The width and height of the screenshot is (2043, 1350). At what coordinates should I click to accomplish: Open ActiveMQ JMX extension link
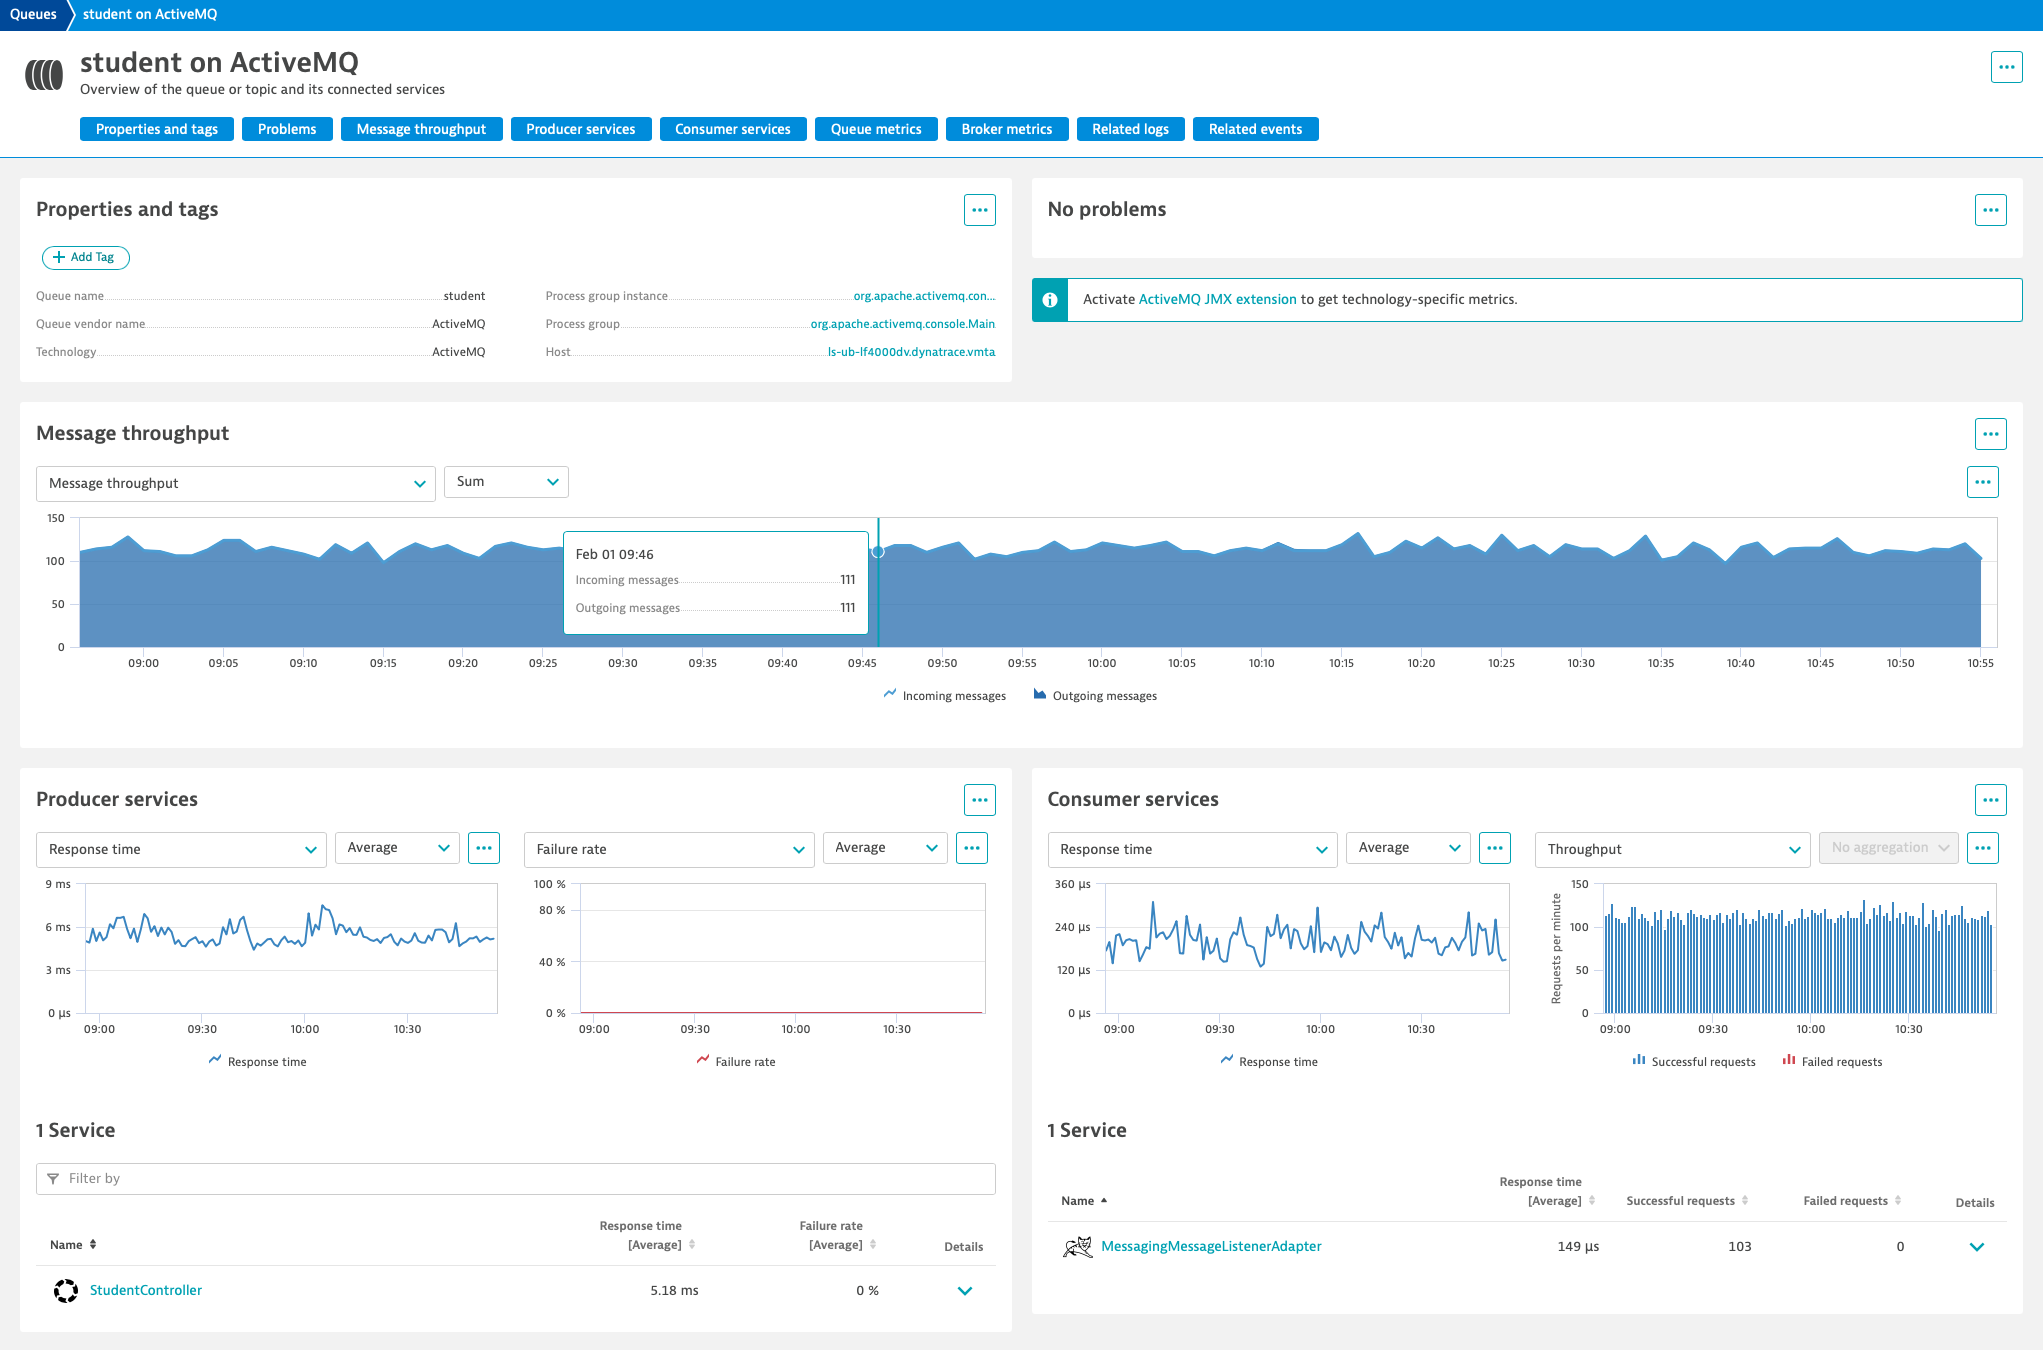pos(1217,300)
